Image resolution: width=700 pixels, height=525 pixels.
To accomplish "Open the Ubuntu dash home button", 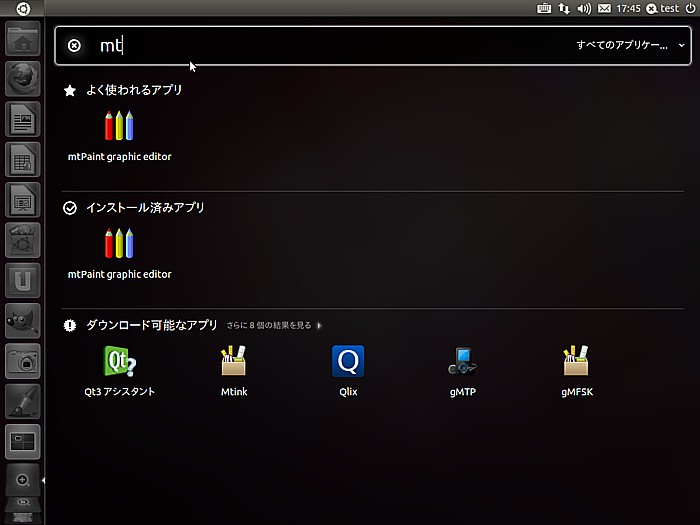I will [22, 8].
